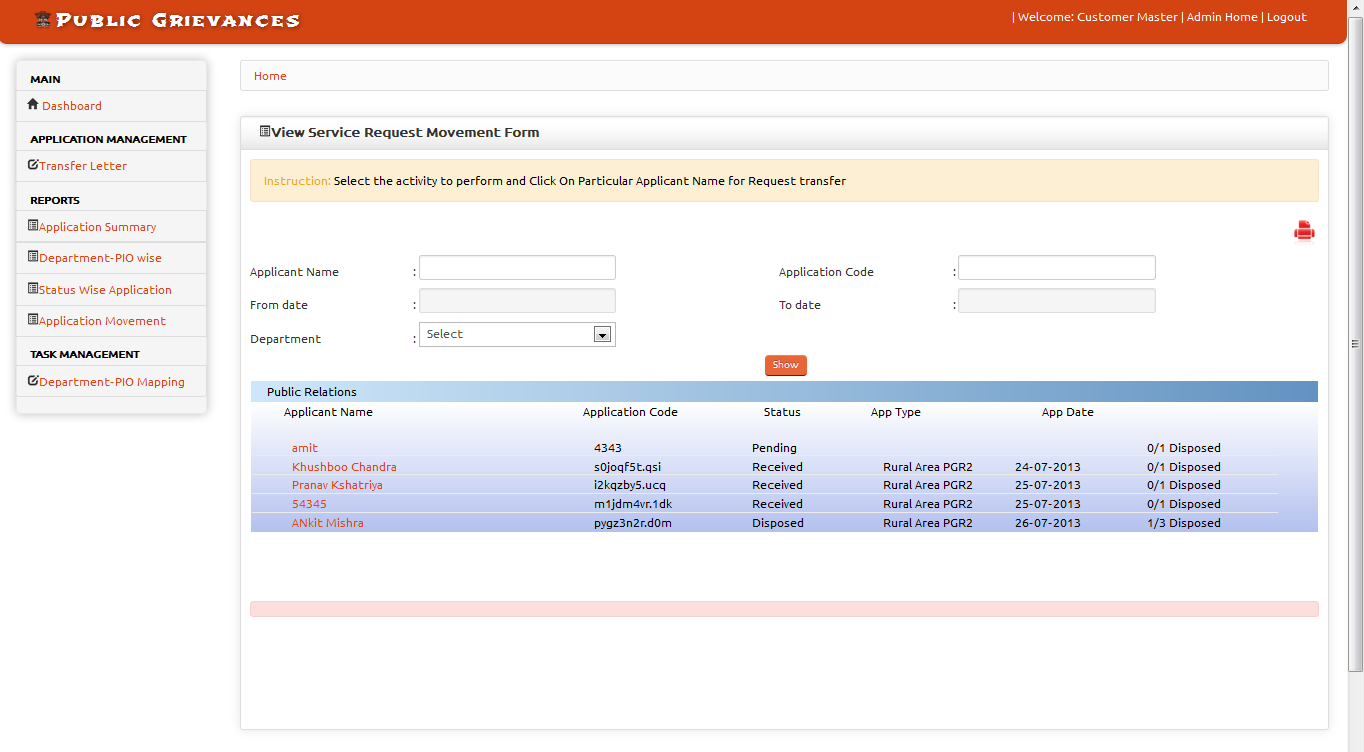Click the list icon beside Department-PIO wise

click(x=33, y=257)
